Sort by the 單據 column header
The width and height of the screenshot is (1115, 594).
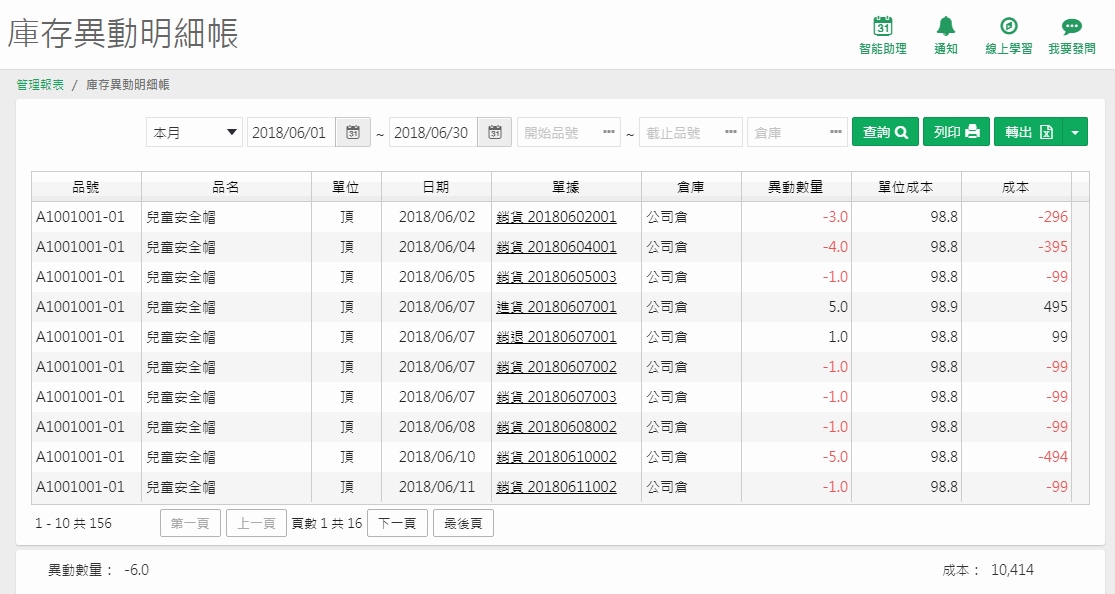[x=566, y=187]
